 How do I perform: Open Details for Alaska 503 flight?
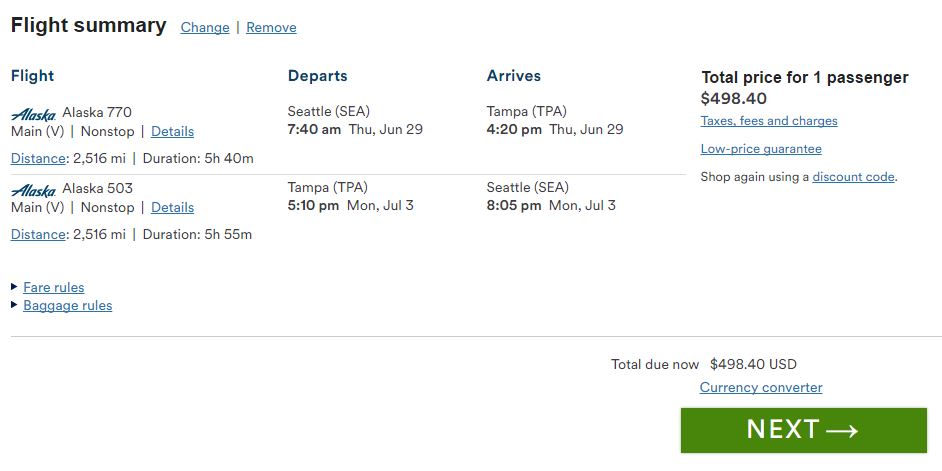click(172, 207)
